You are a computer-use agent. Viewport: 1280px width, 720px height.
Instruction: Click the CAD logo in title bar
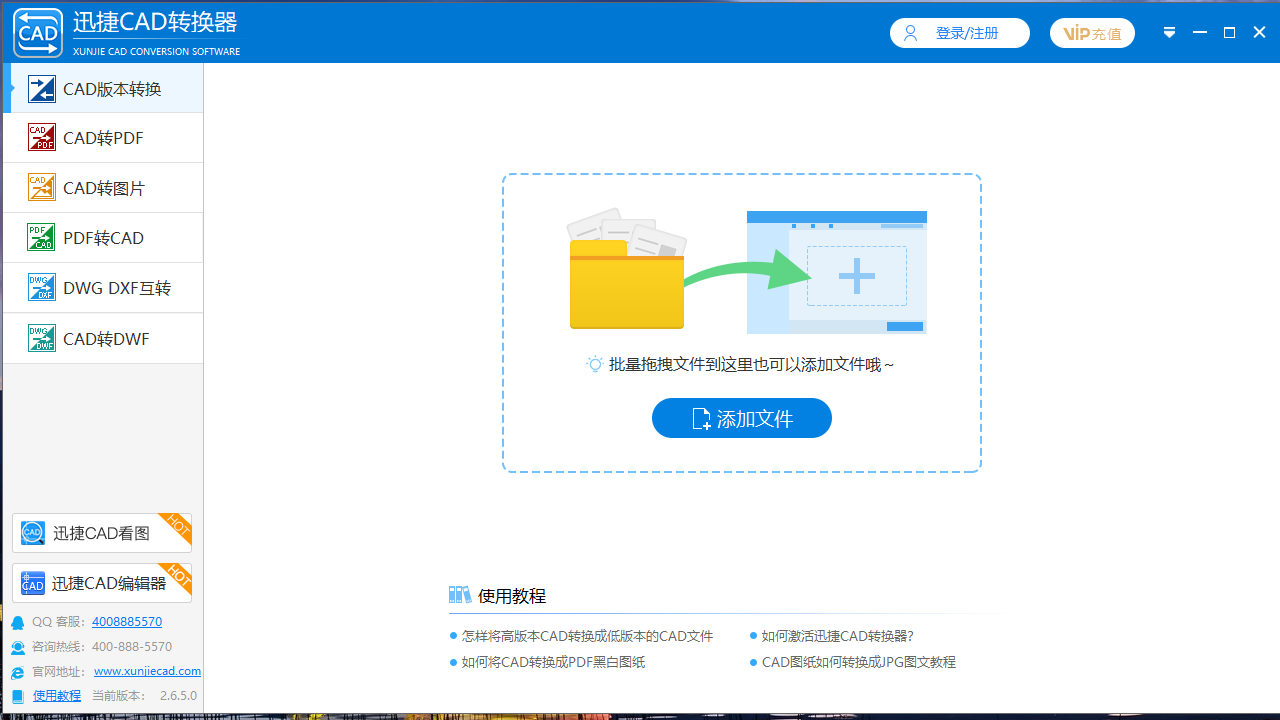(x=37, y=32)
